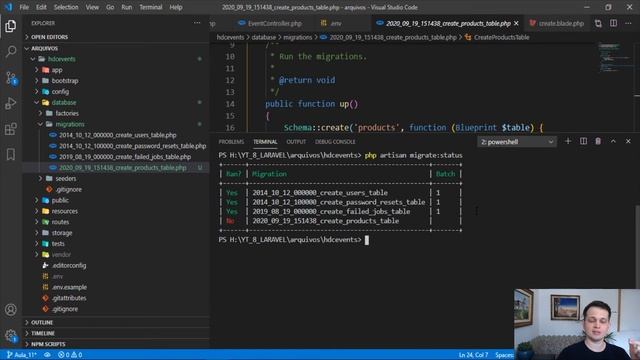Kill the terminal with trash icon
640x360 pixels.
click(598, 141)
